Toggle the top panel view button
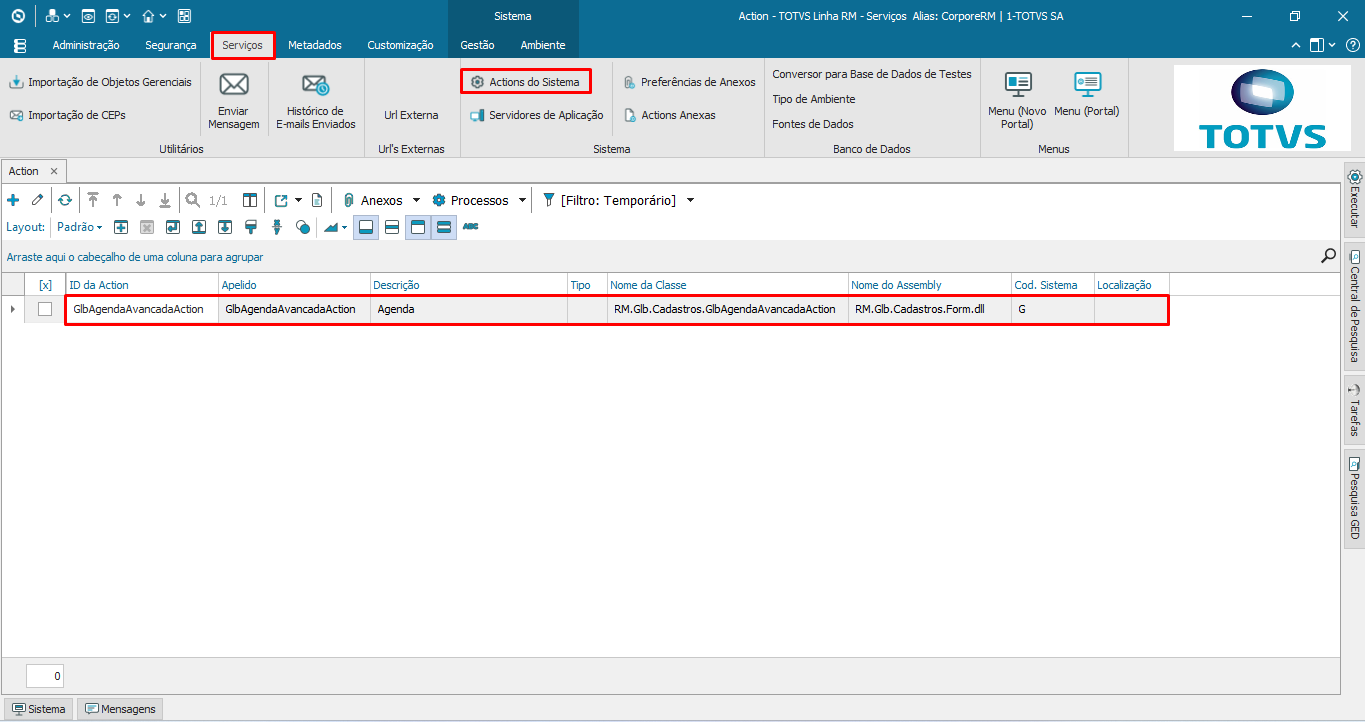The width and height of the screenshot is (1365, 722). (418, 227)
